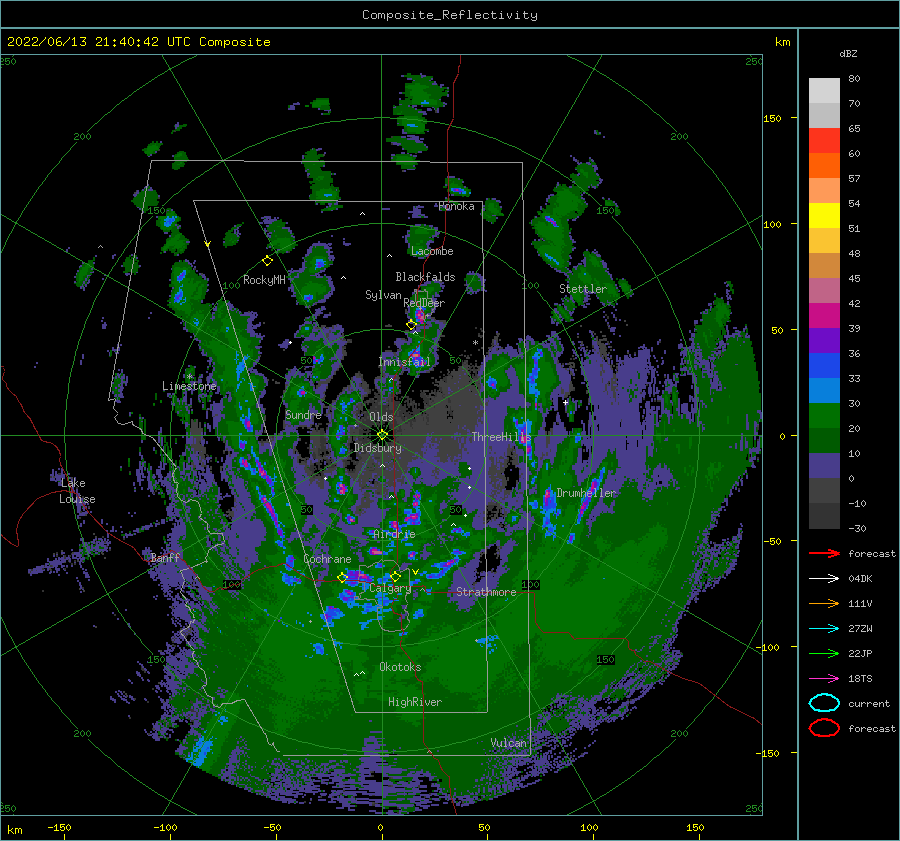The height and width of the screenshot is (841, 900).
Task: Select the Banff town label
Action: click(x=165, y=557)
